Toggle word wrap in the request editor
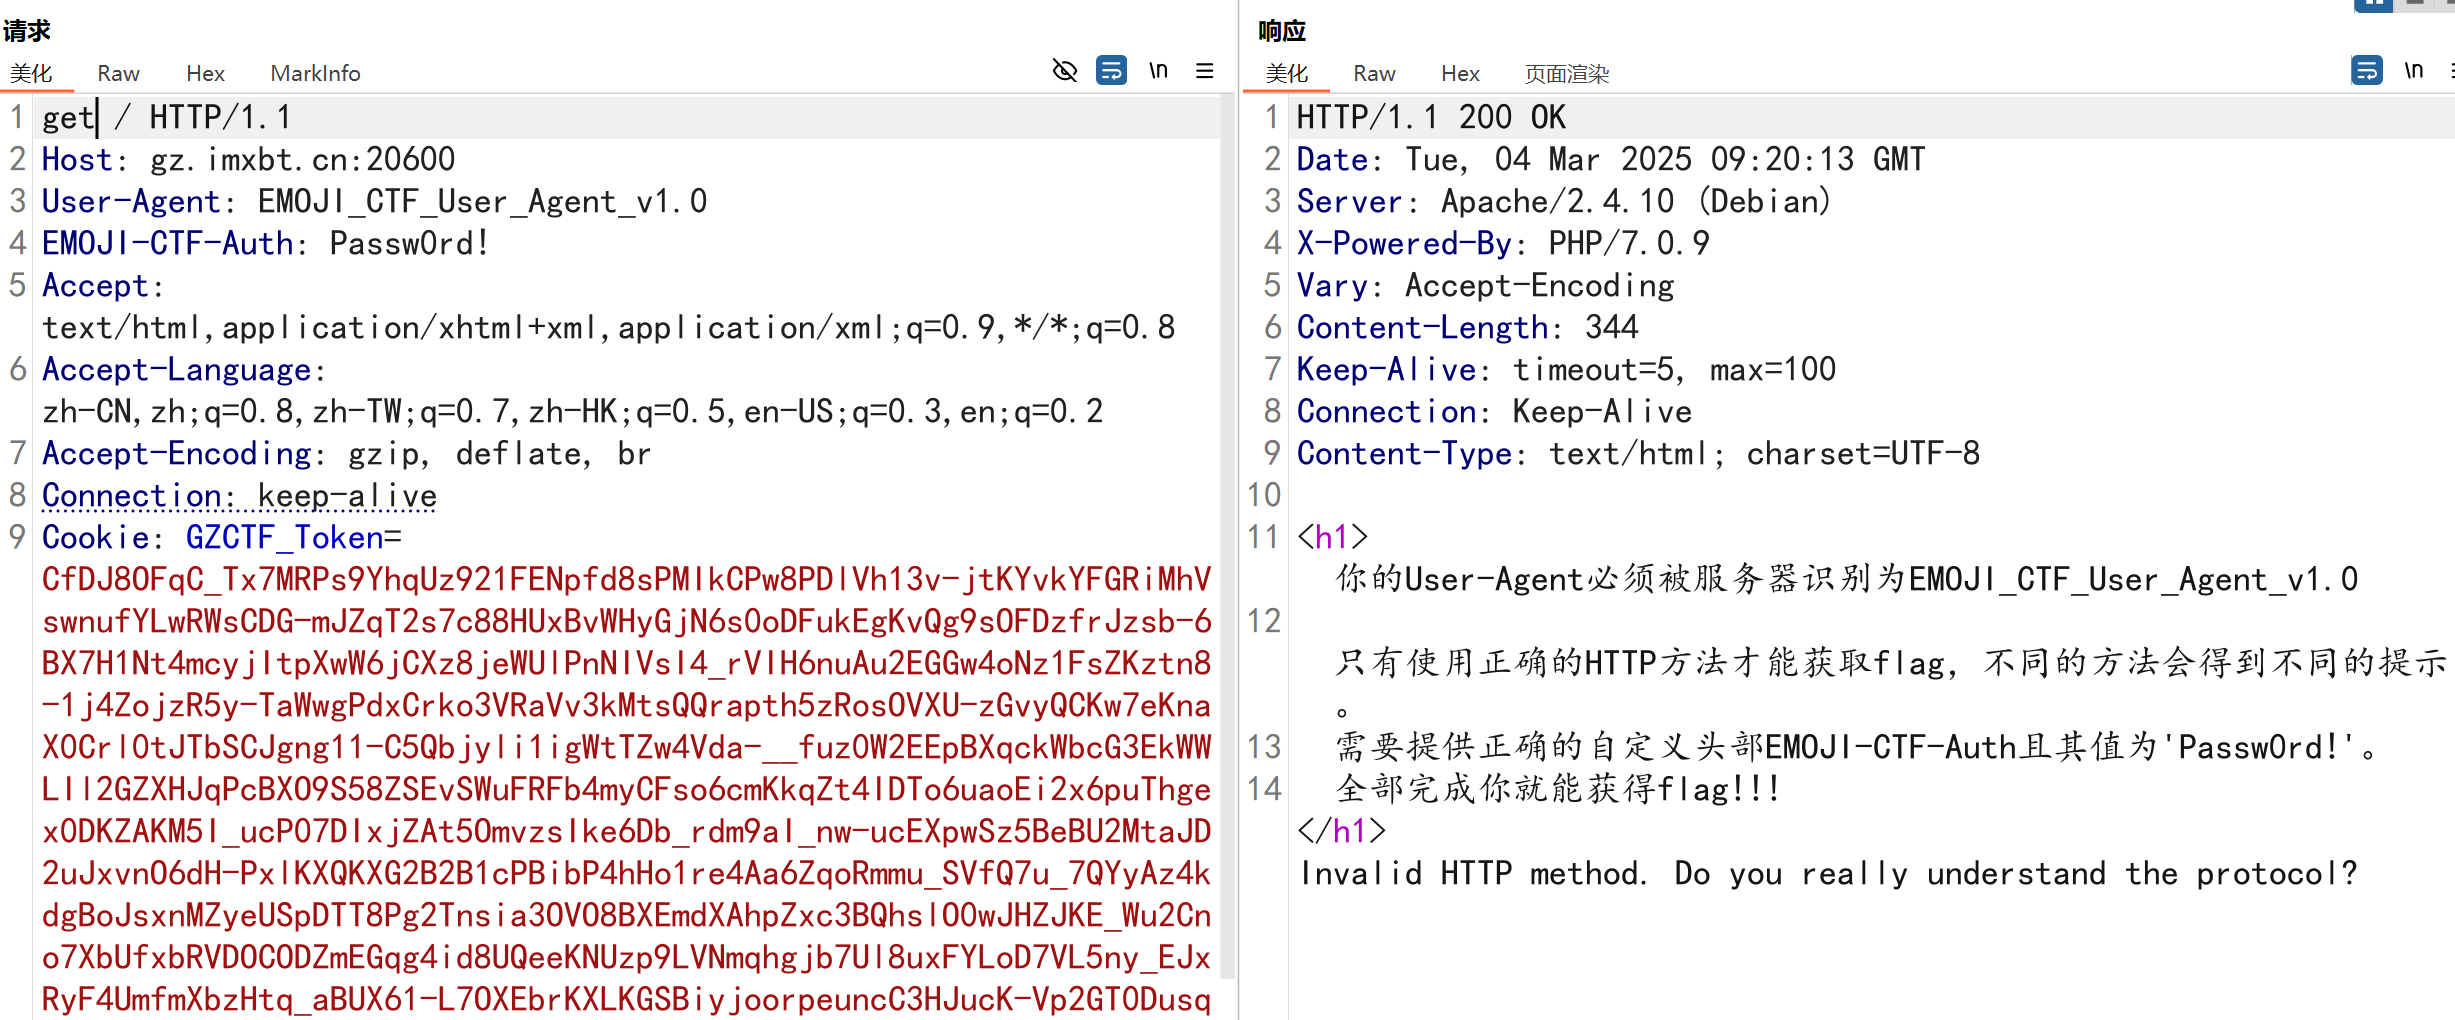This screenshot has height=1020, width=2455. pyautogui.click(x=1111, y=70)
